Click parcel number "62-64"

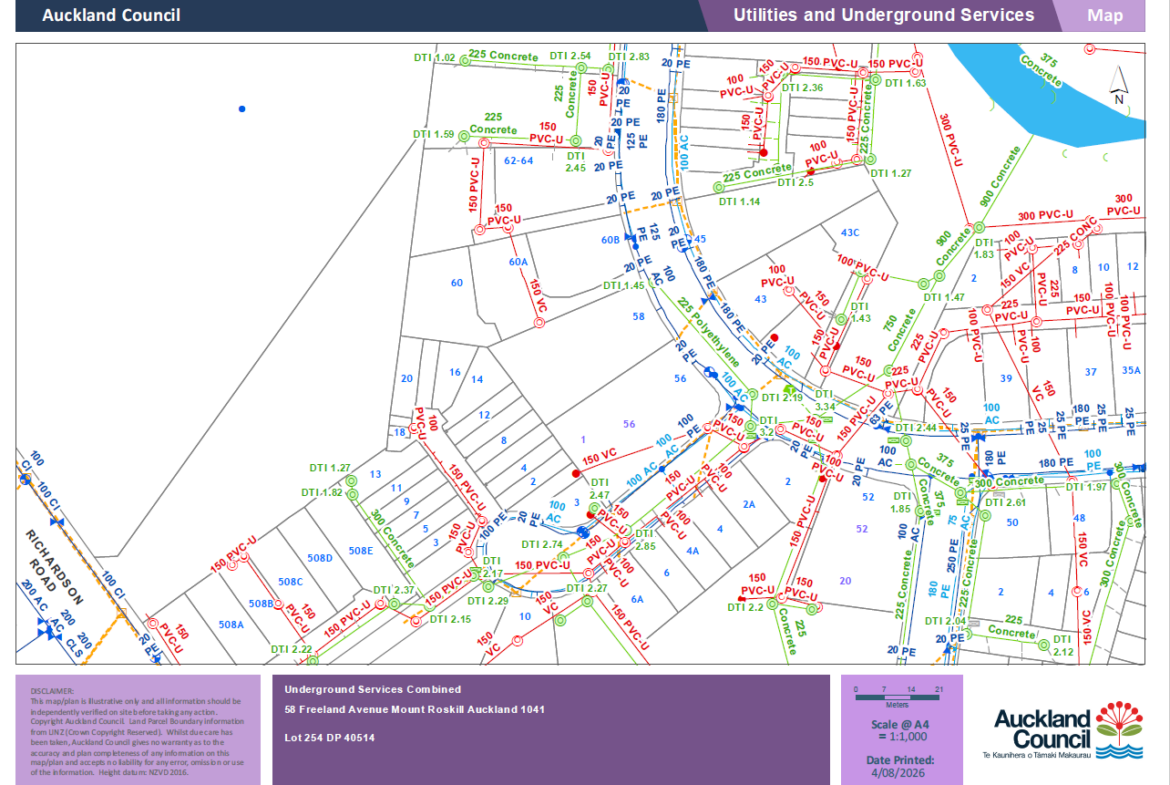(519, 160)
